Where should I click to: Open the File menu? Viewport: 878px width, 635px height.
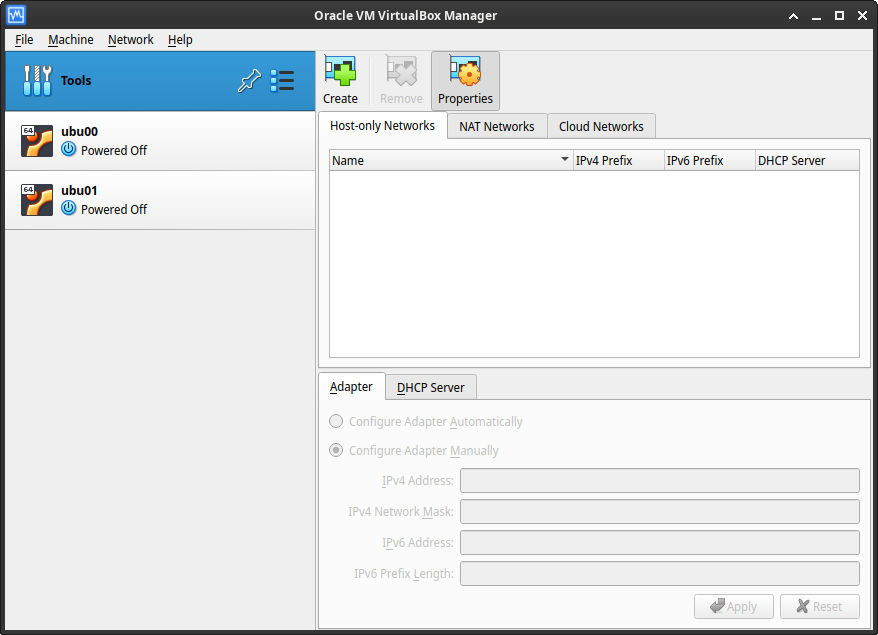(x=23, y=40)
